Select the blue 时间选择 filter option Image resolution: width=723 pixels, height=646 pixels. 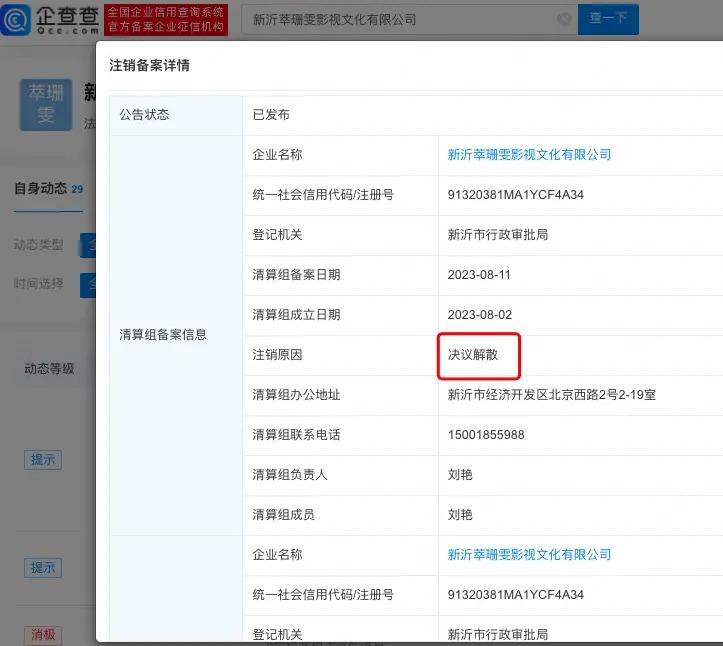pyautogui.click(x=88, y=285)
